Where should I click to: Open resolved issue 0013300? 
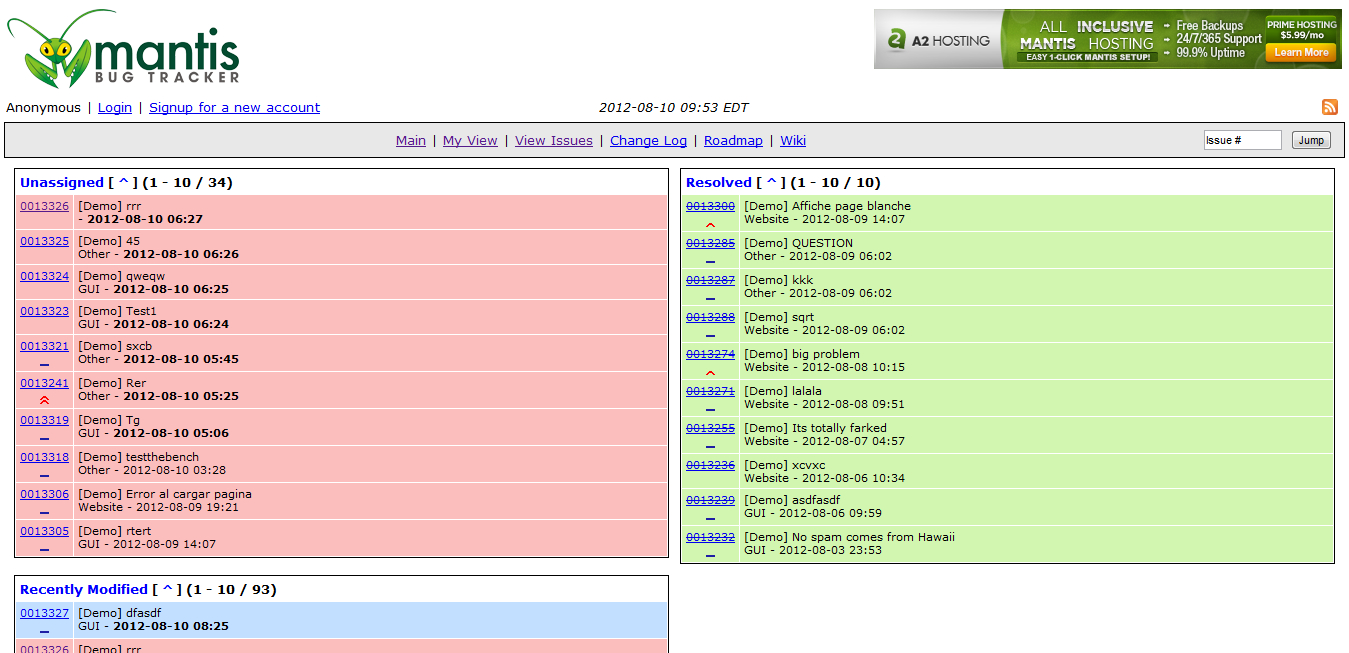711,206
